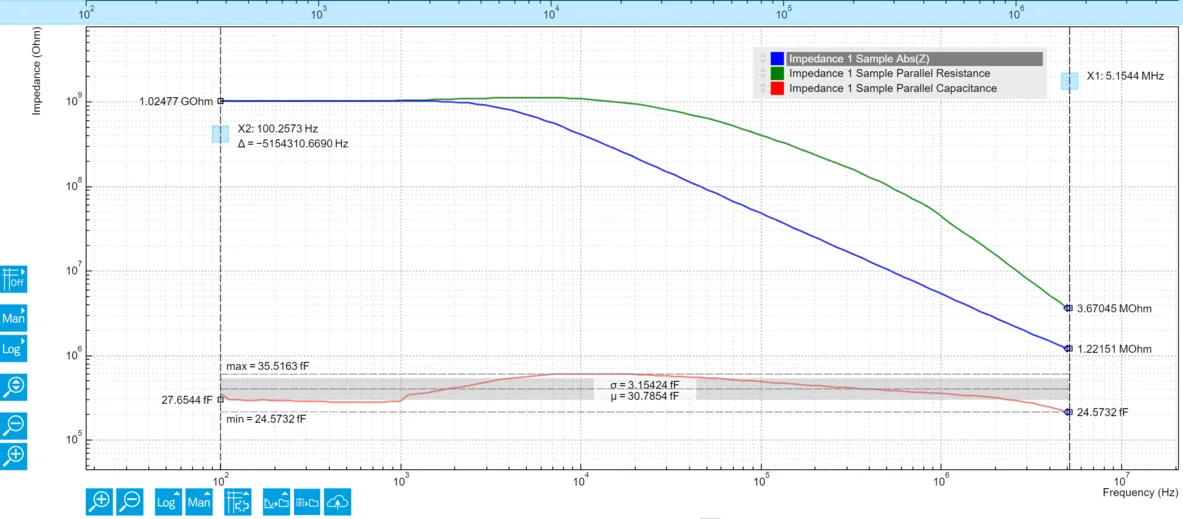Open horizontal axis Log mapping dropdown

point(167,500)
